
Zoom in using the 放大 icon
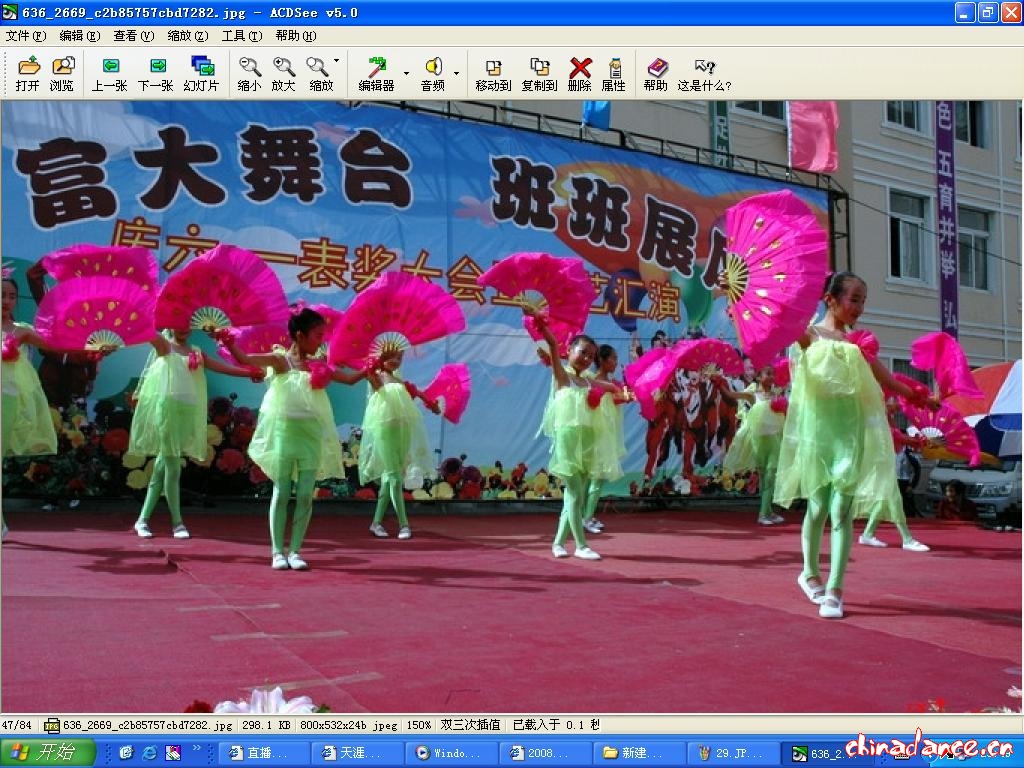(283, 73)
